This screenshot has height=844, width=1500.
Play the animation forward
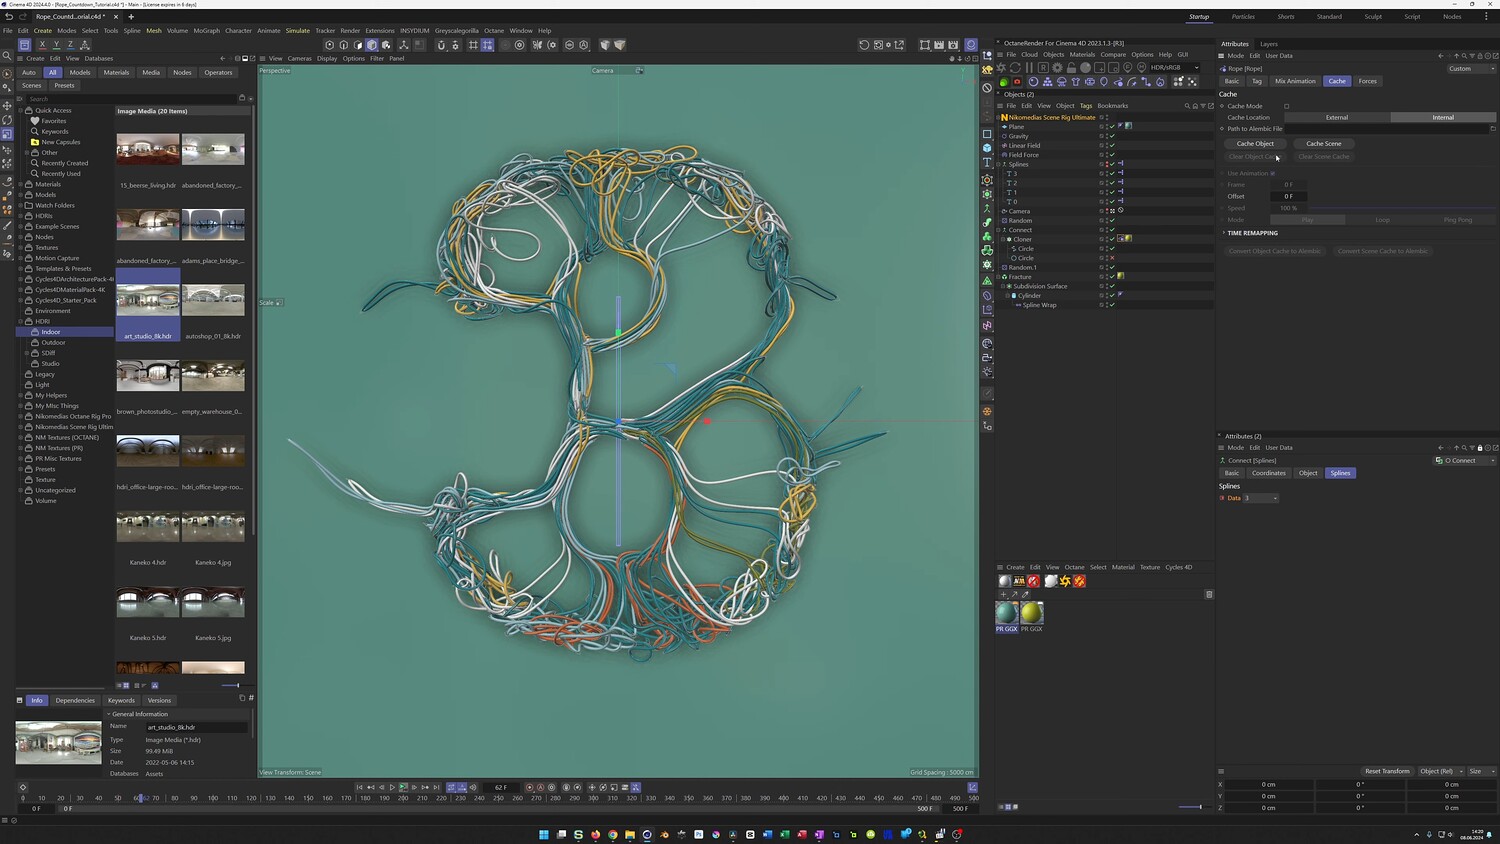click(392, 788)
